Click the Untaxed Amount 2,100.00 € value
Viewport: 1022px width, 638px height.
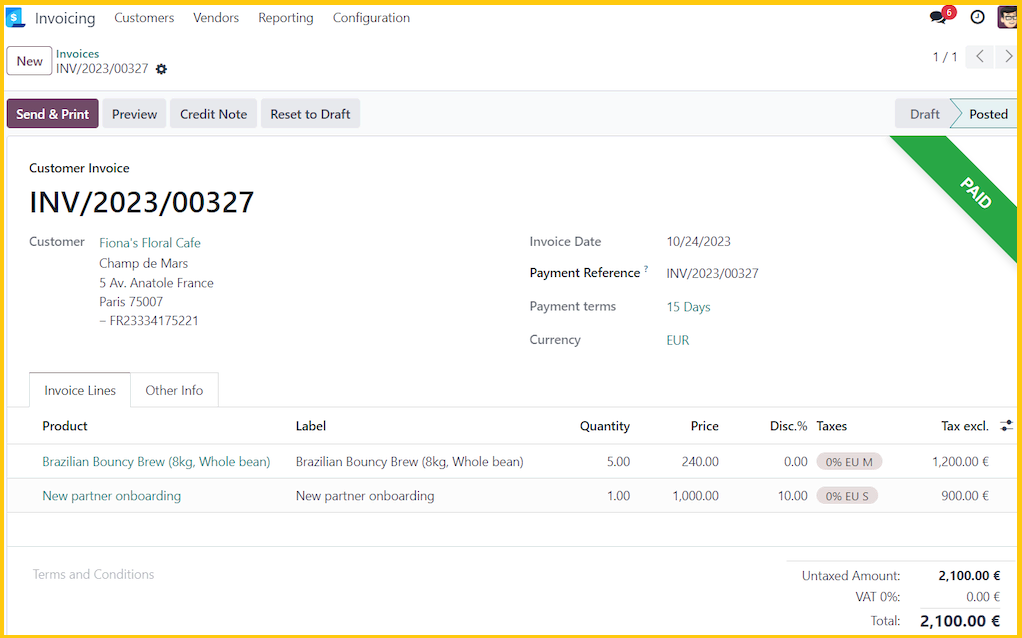point(969,576)
